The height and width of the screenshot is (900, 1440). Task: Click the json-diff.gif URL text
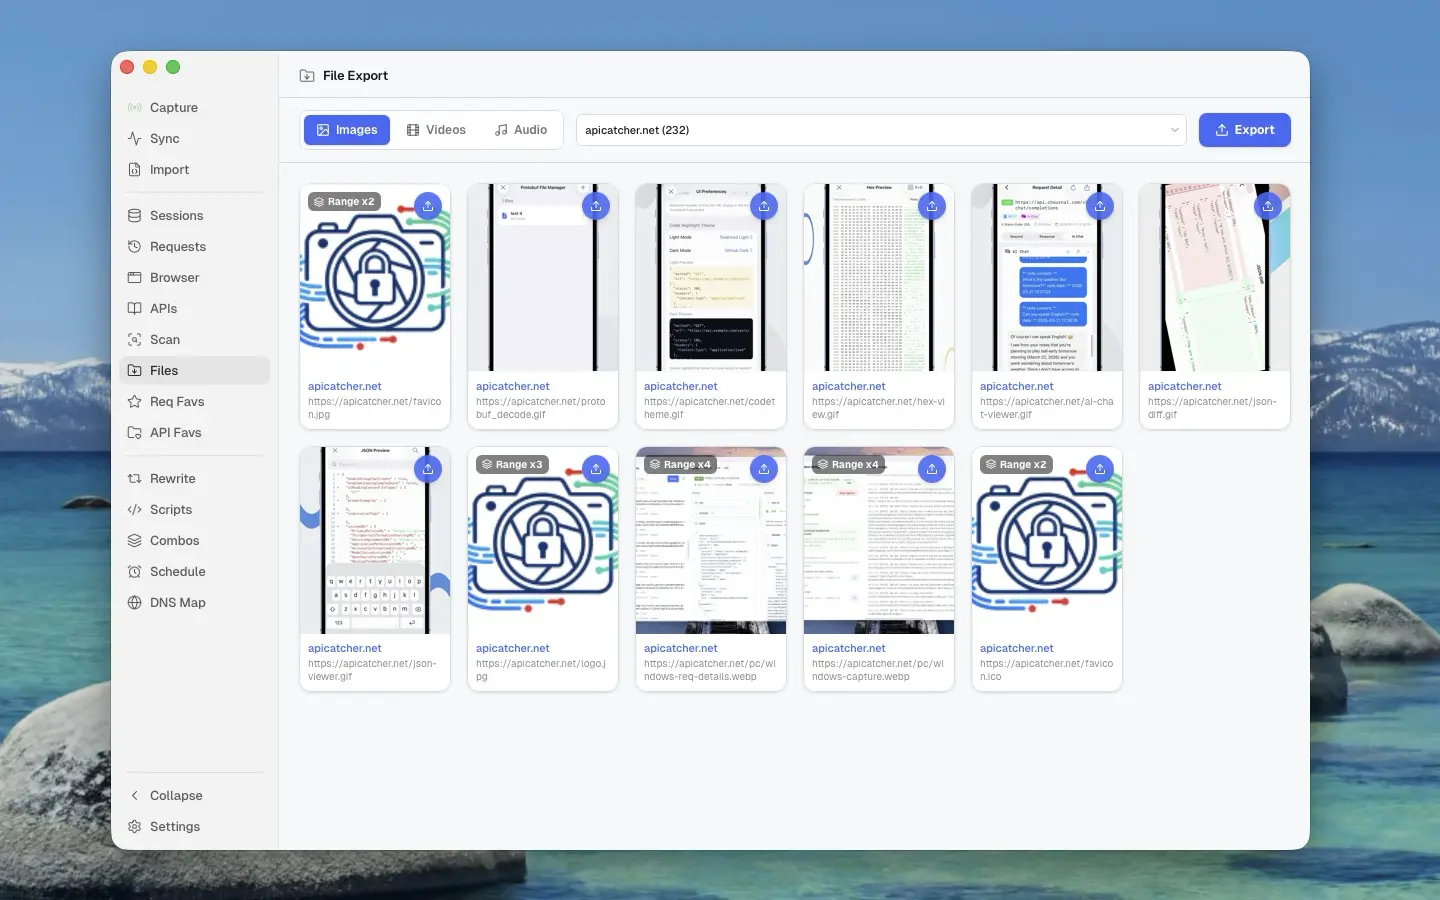[1212, 408]
